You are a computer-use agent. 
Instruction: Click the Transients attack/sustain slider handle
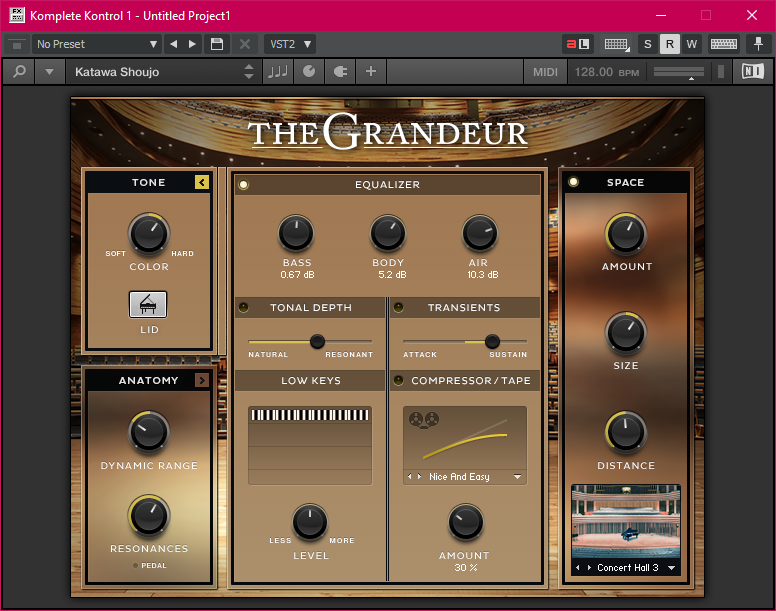[492, 341]
